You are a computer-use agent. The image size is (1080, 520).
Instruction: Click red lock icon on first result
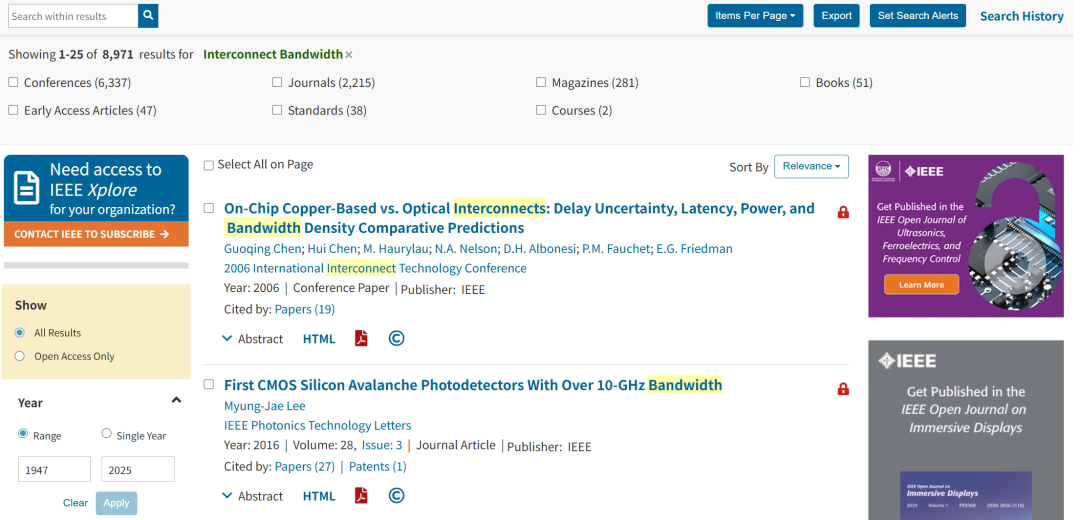tap(843, 212)
